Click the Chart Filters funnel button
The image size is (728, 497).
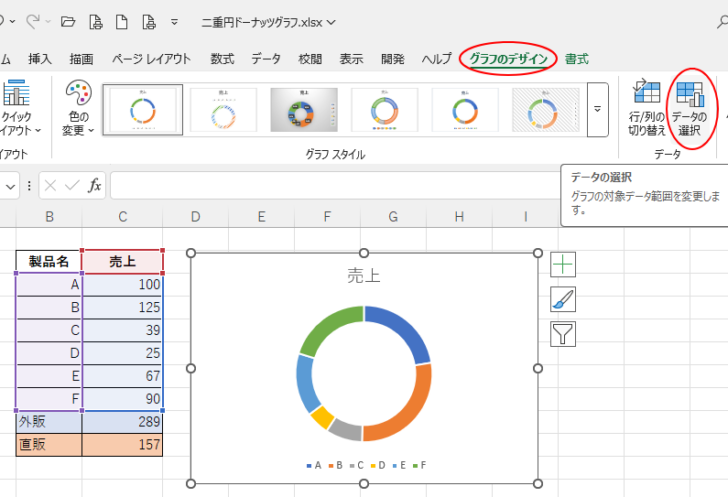coord(563,334)
